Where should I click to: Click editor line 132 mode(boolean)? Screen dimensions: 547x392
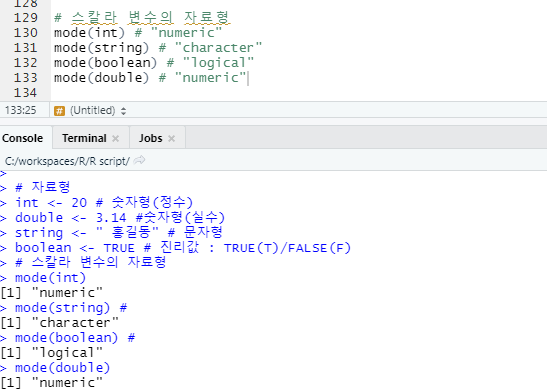pyautogui.click(x=154, y=63)
